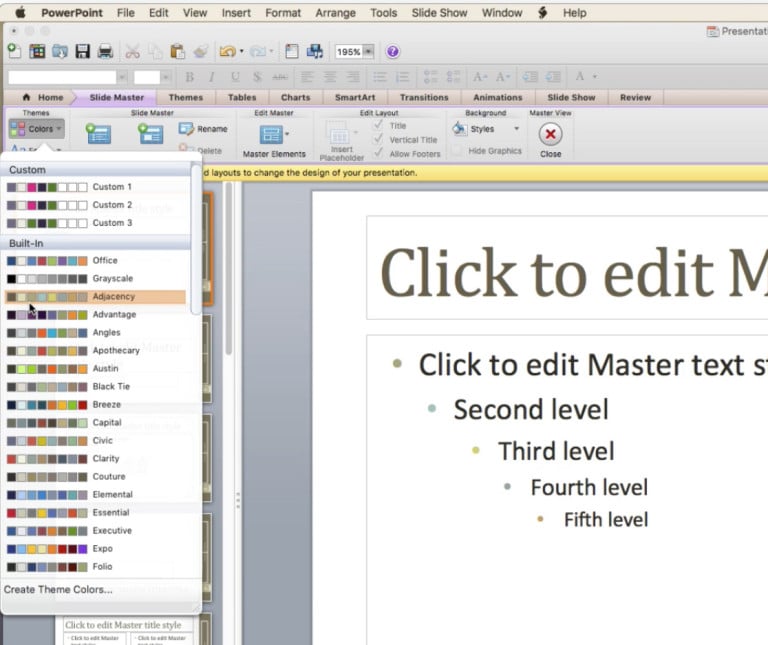The height and width of the screenshot is (645, 768).
Task: Choose the Breeze color theme
Action: coord(95,405)
